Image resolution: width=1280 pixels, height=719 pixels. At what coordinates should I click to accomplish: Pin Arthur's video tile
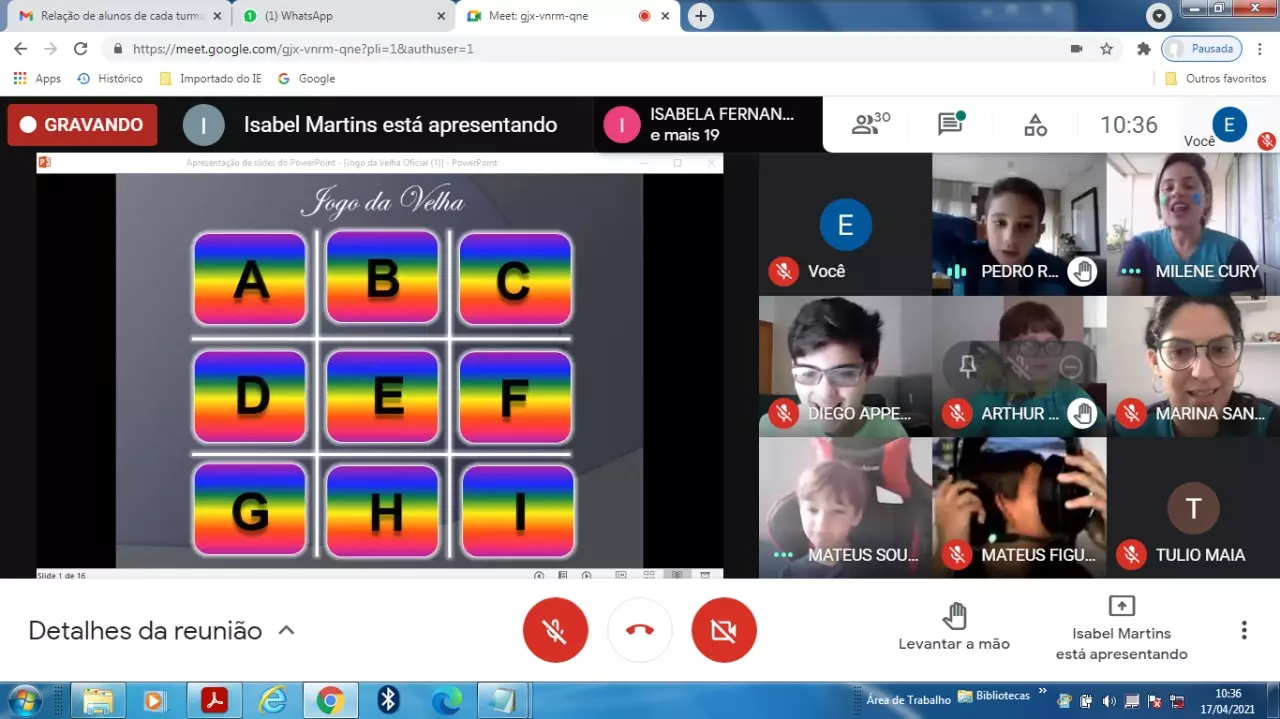tap(968, 367)
